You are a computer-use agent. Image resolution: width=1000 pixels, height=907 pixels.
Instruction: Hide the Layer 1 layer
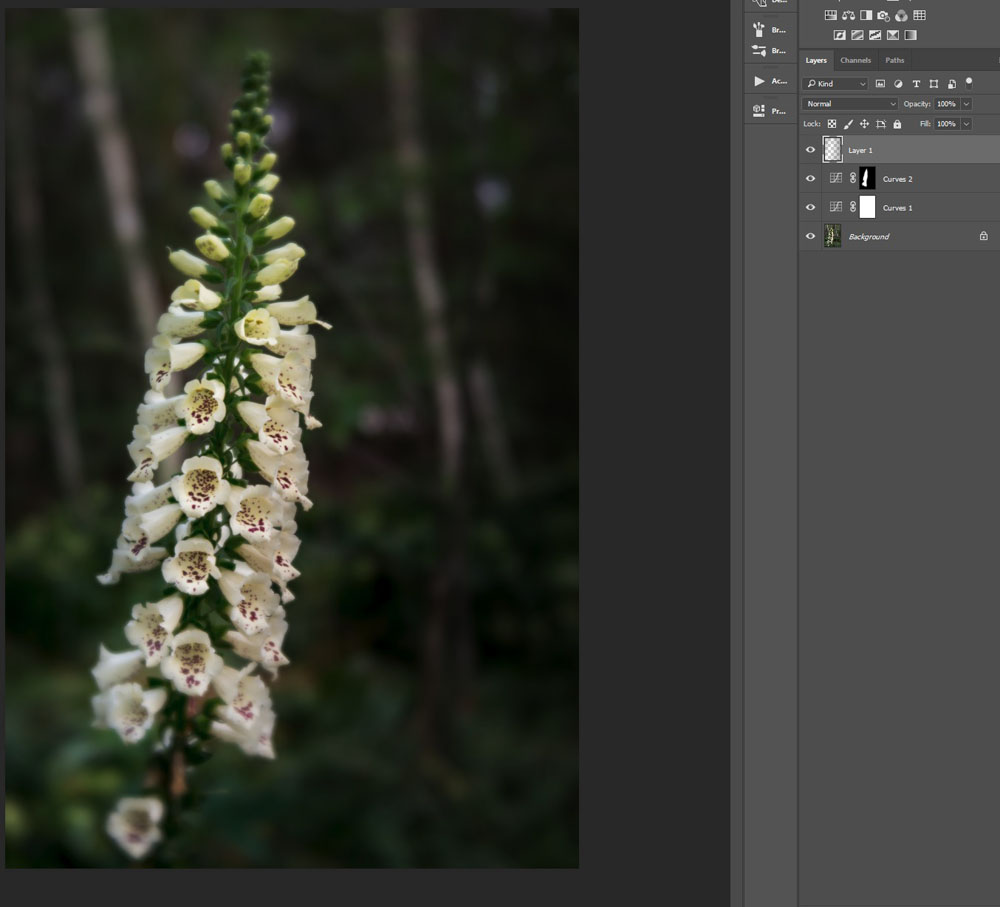click(x=810, y=150)
